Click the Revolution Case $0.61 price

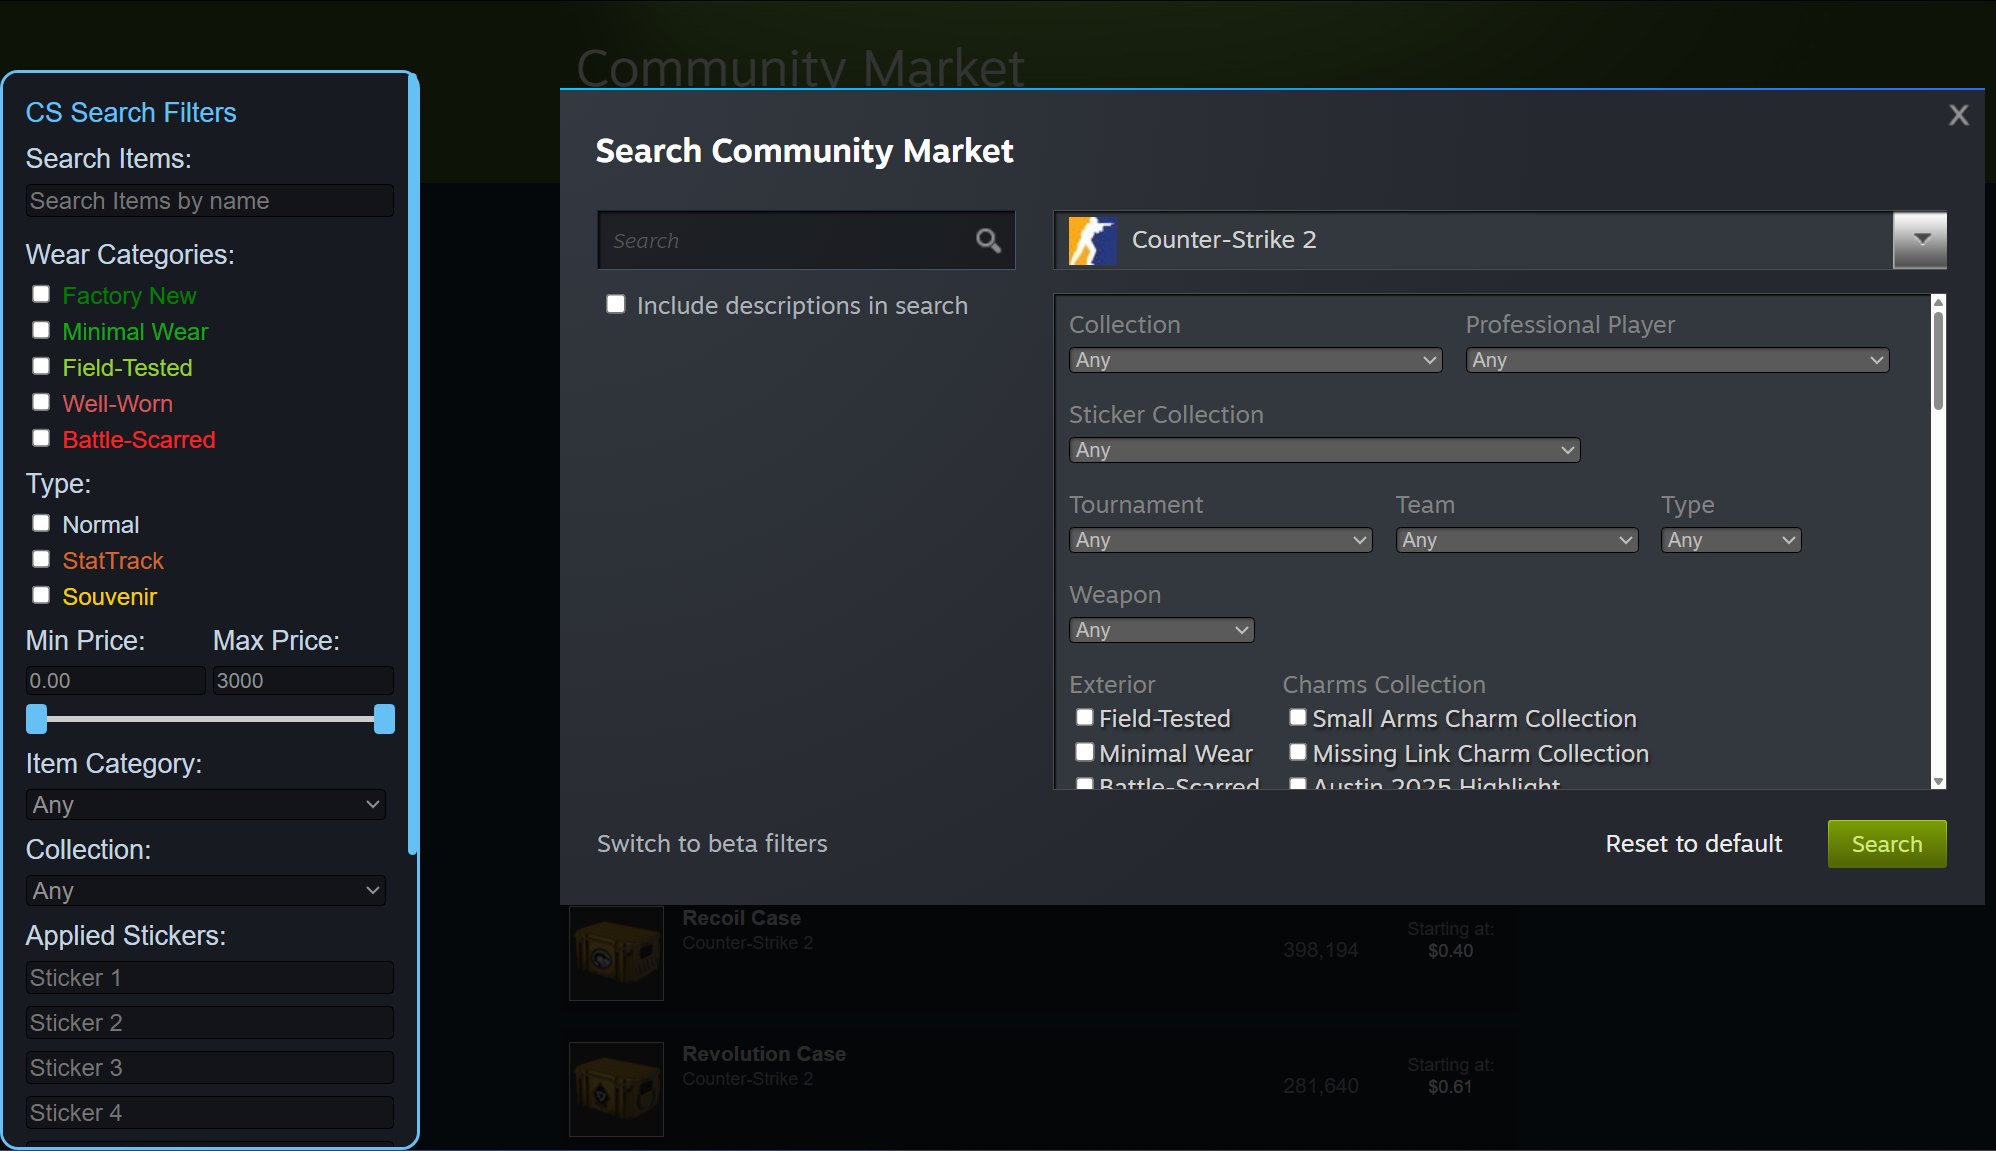(1450, 1086)
